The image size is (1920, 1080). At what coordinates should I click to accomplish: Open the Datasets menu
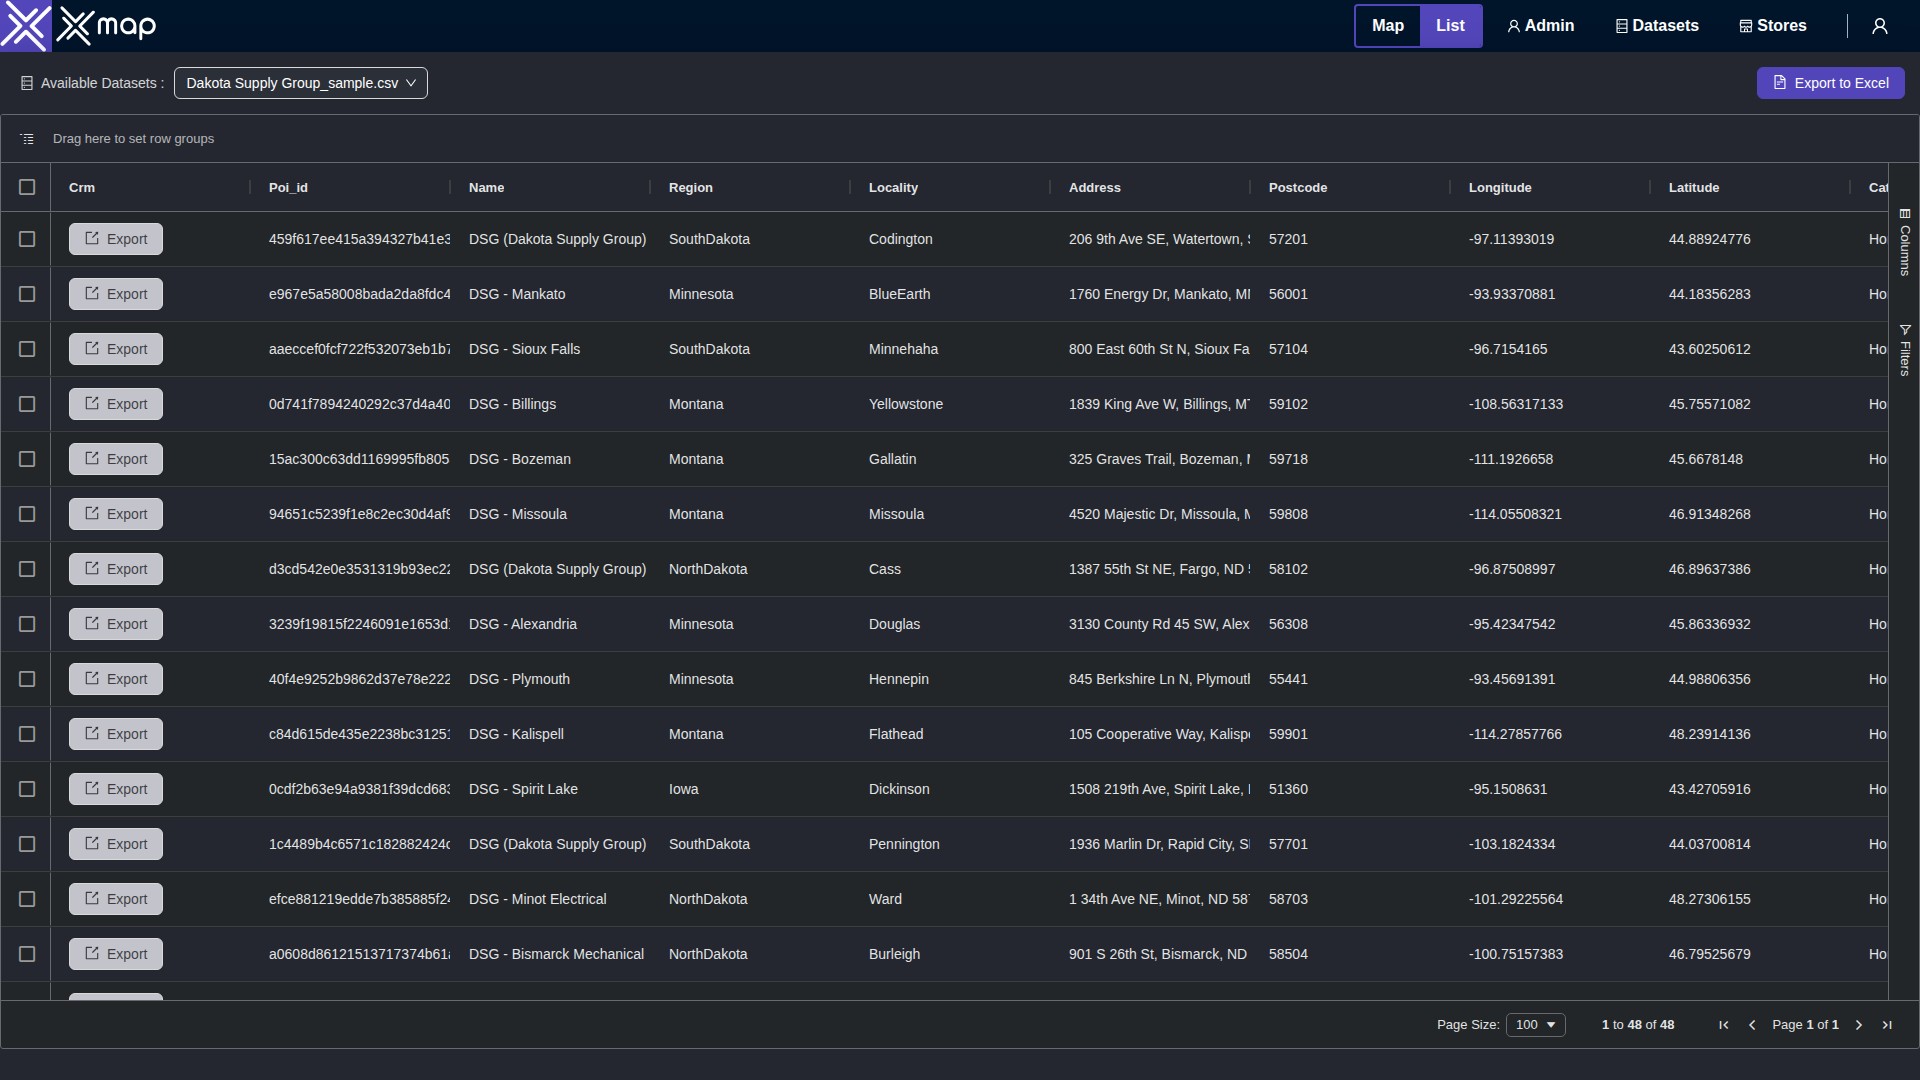pyautogui.click(x=1657, y=26)
